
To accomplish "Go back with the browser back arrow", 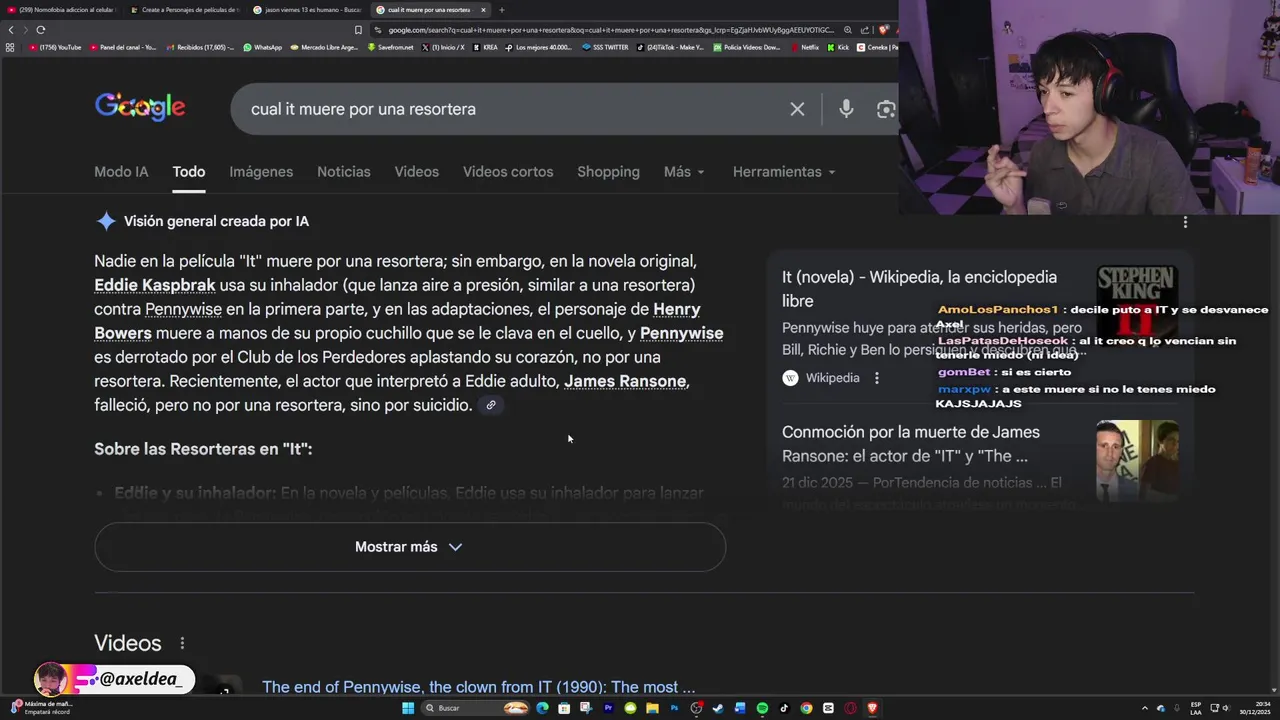I will (11, 30).
